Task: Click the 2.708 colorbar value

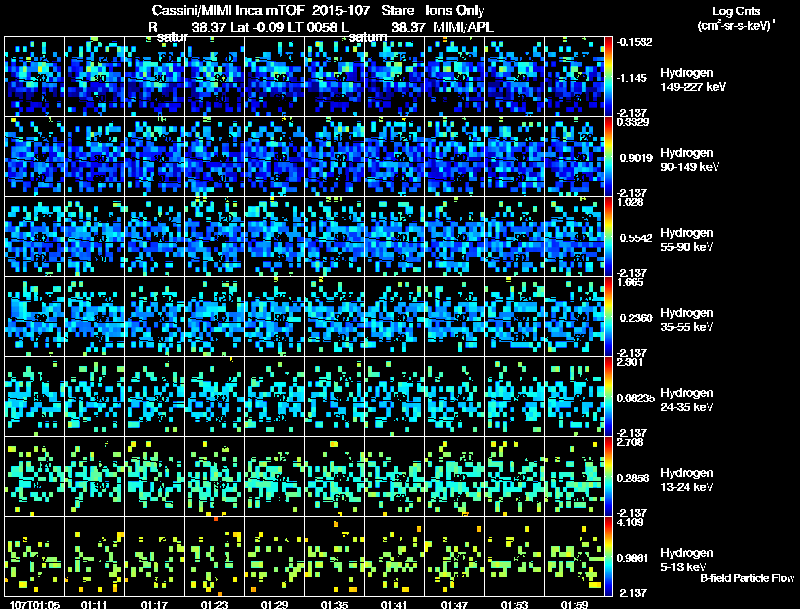Action: pos(630,442)
